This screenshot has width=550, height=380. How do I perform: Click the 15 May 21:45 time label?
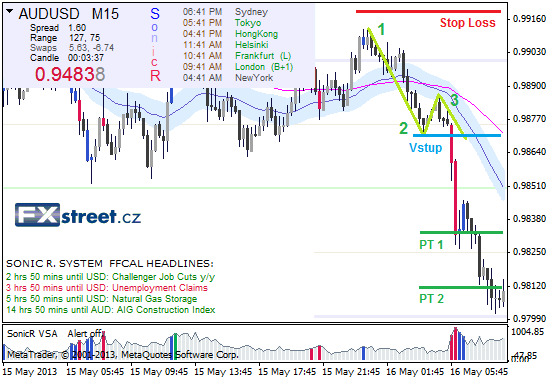tap(351, 372)
